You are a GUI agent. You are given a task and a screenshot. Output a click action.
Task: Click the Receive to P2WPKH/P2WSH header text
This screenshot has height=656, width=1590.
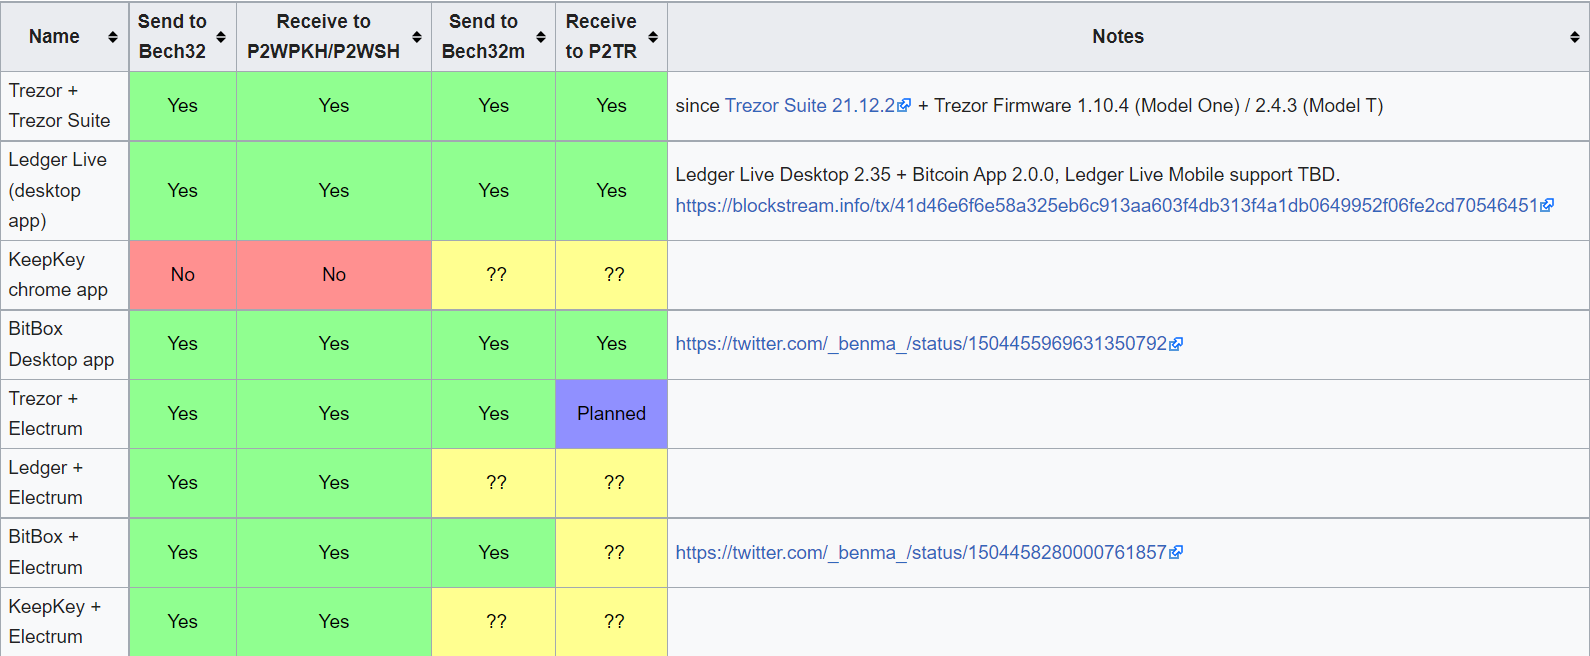point(323,36)
